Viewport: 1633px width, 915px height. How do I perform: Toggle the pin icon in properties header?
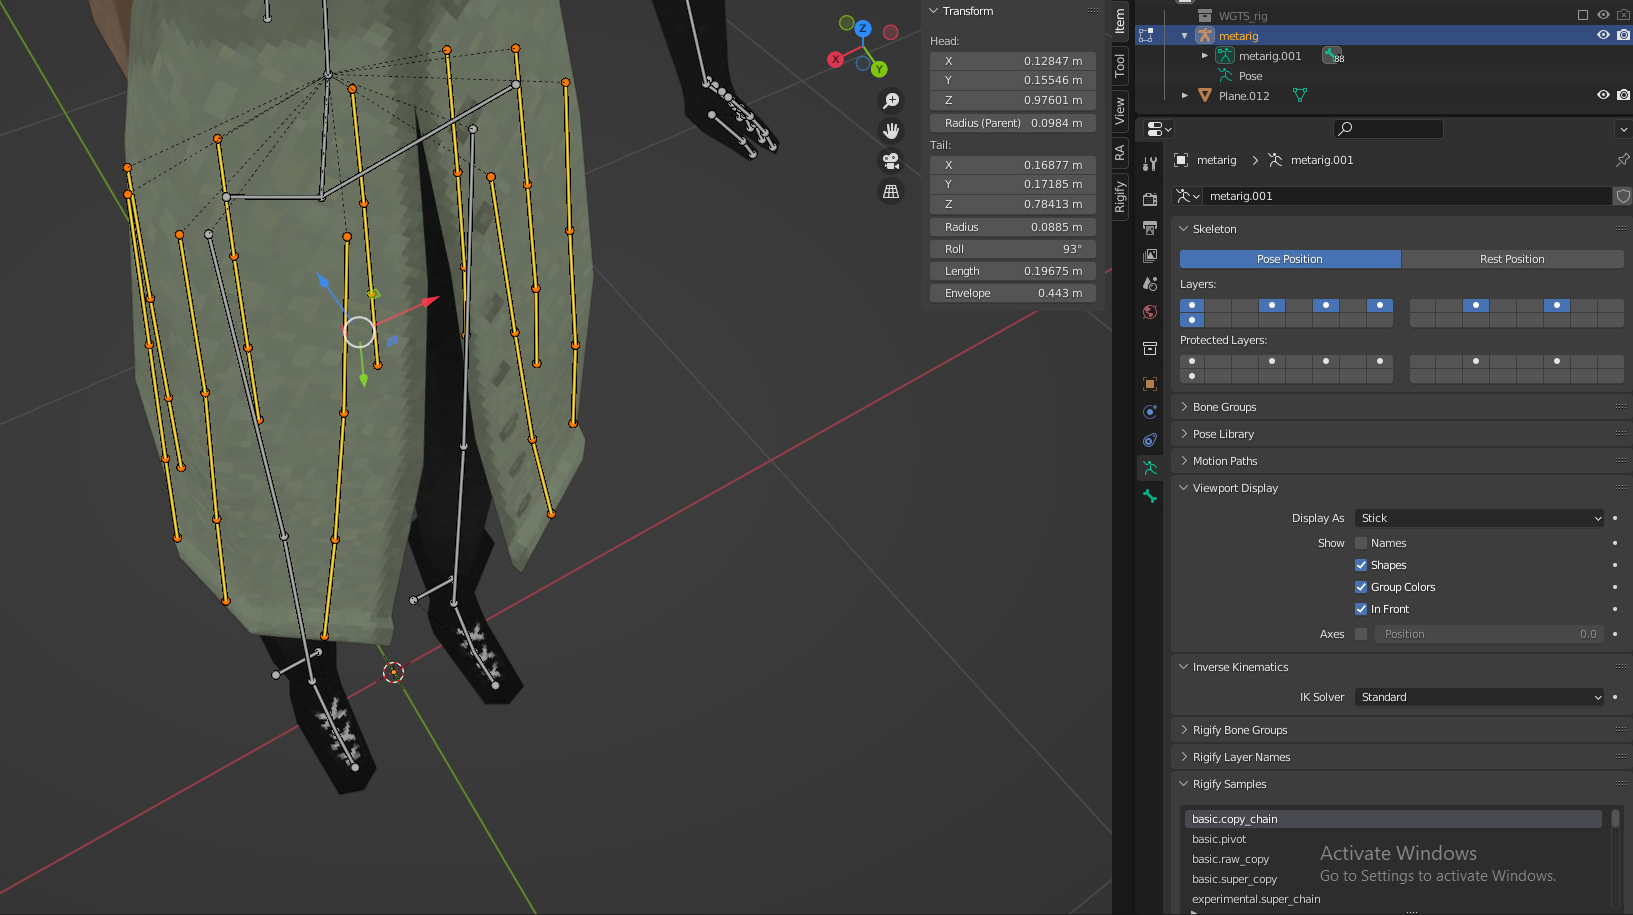pos(1622,160)
